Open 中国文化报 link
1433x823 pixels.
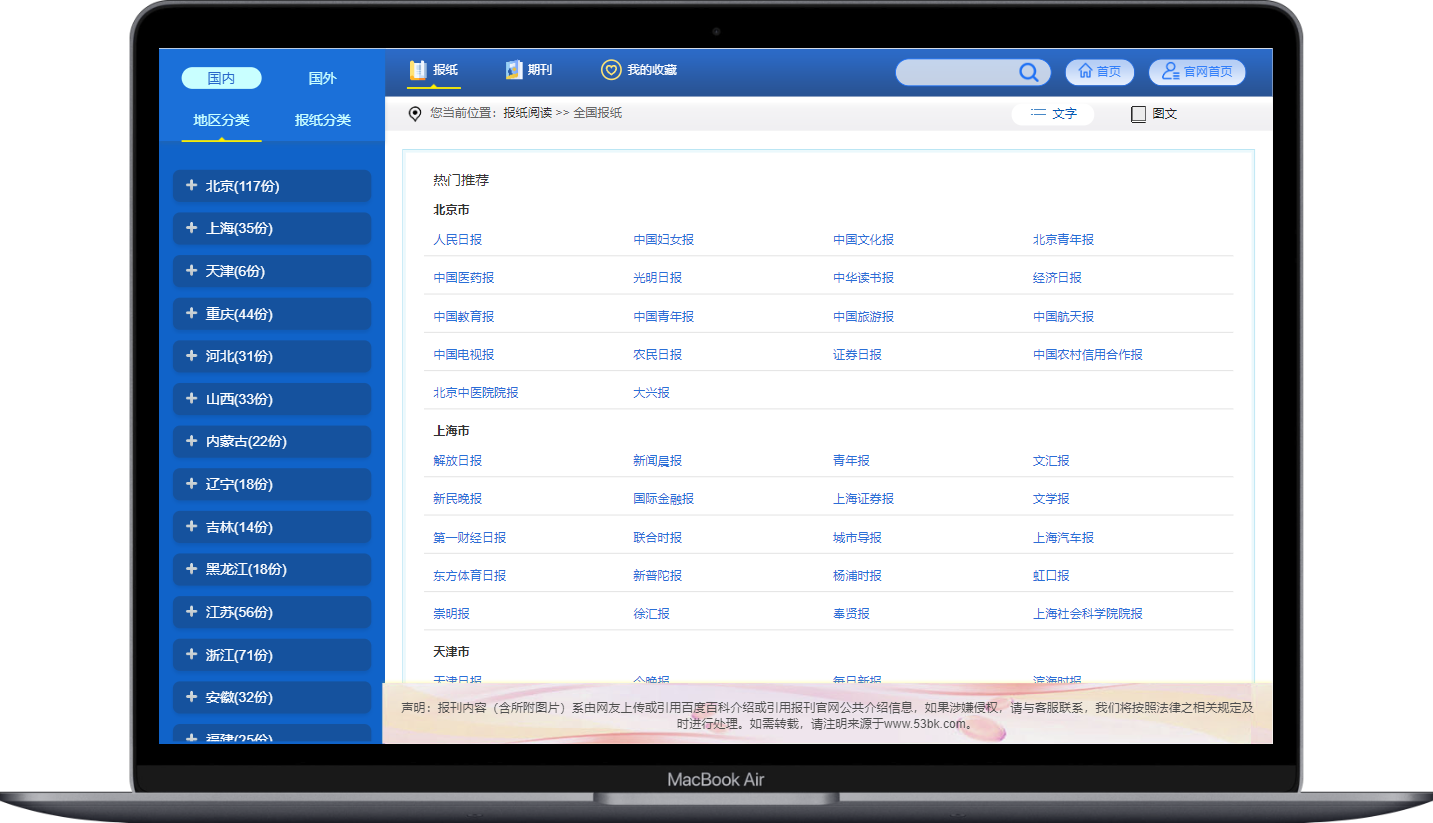coord(863,240)
